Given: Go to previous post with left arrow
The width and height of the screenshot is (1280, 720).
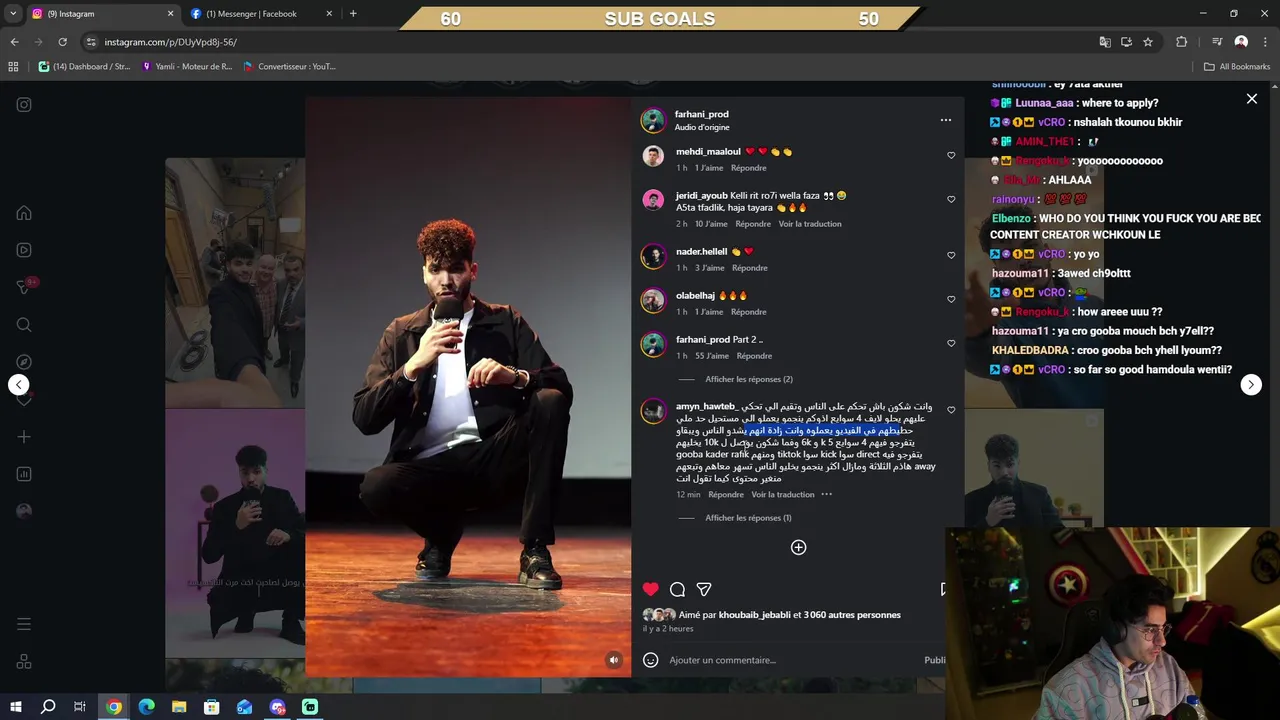Looking at the screenshot, I should pyautogui.click(x=18, y=385).
